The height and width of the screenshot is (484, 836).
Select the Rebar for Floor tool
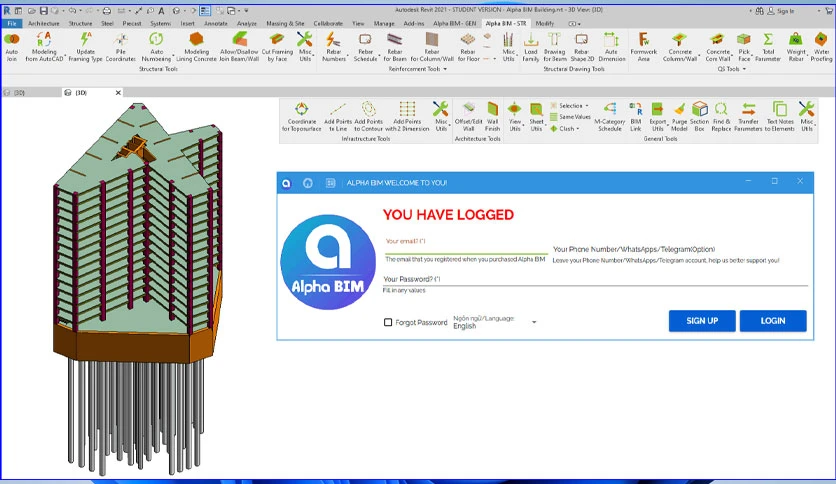(x=468, y=46)
